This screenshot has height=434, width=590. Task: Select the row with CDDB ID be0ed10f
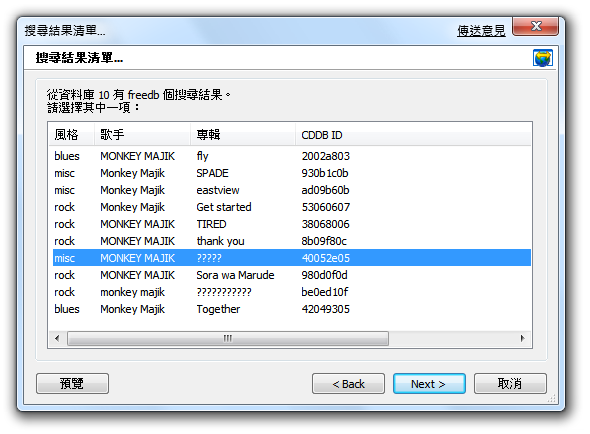point(292,292)
